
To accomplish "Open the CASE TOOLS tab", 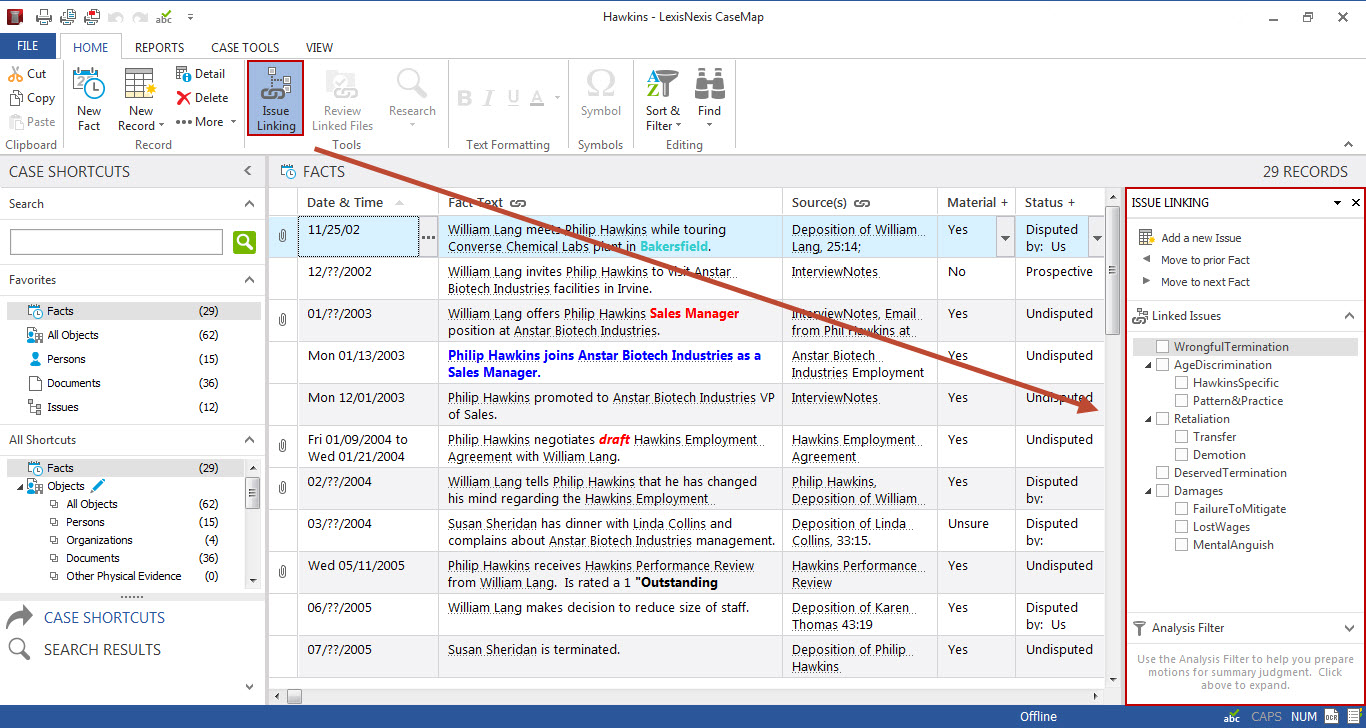I will 245,47.
